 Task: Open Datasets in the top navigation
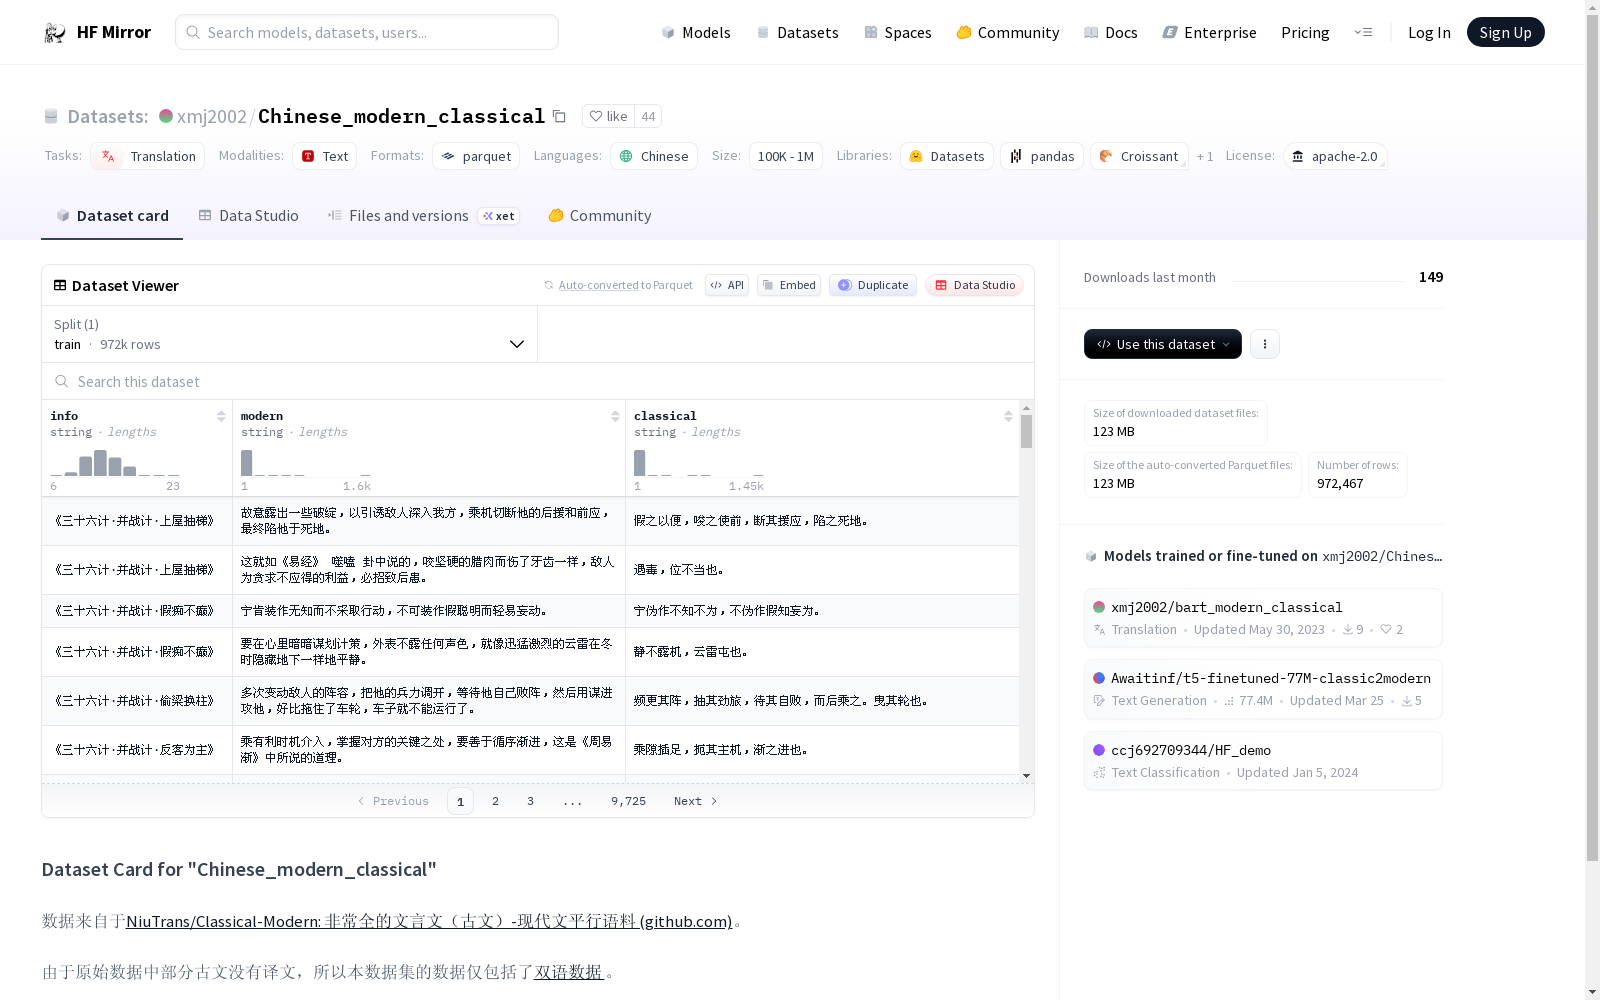(797, 32)
